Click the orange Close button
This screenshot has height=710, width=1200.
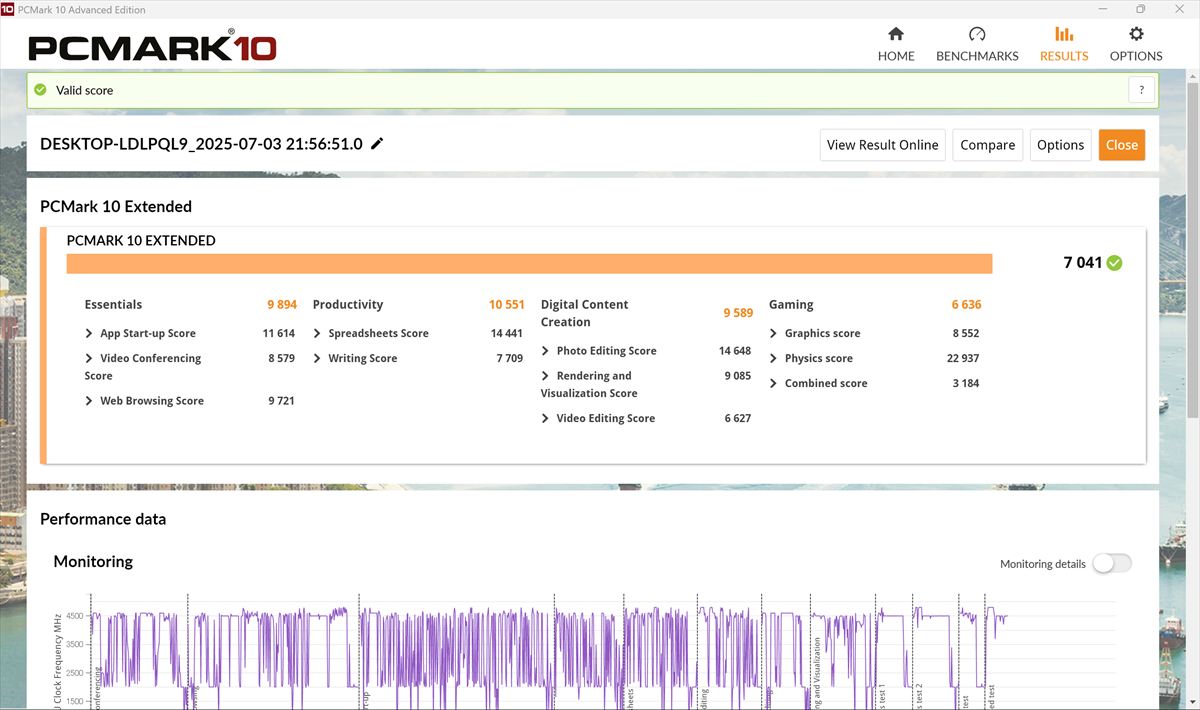(1122, 145)
